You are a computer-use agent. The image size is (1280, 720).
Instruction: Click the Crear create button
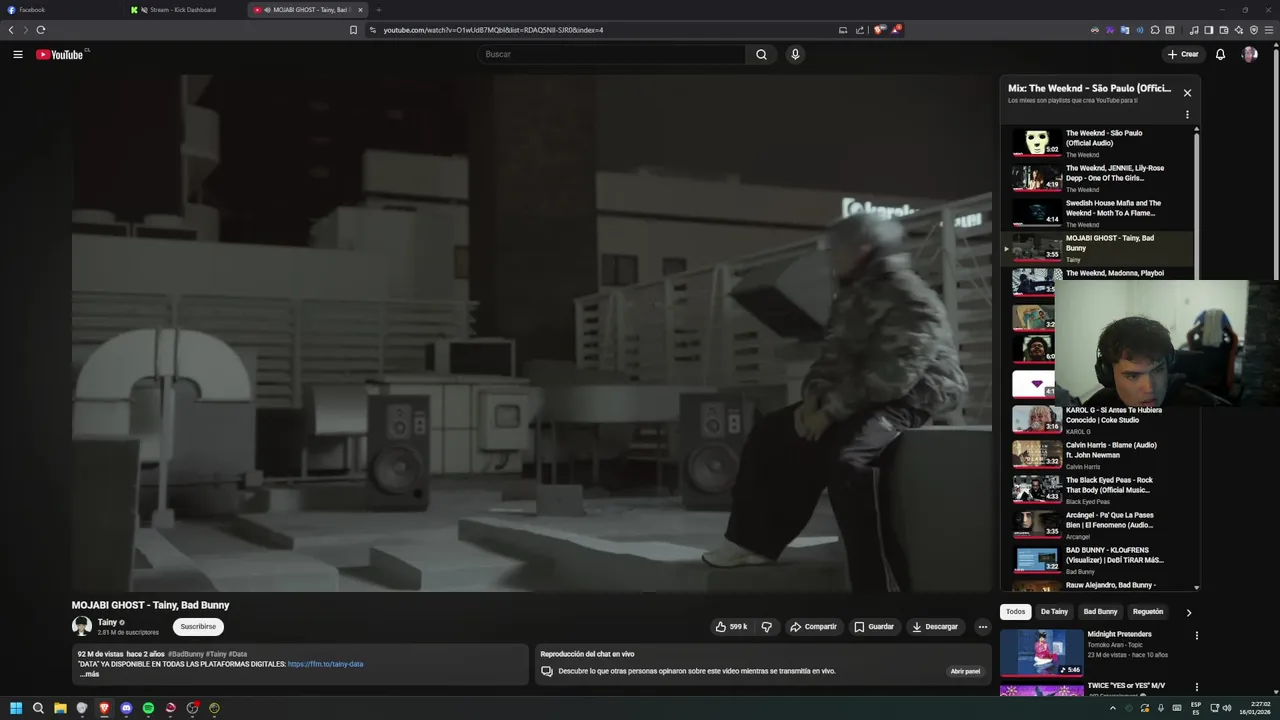[1183, 54]
